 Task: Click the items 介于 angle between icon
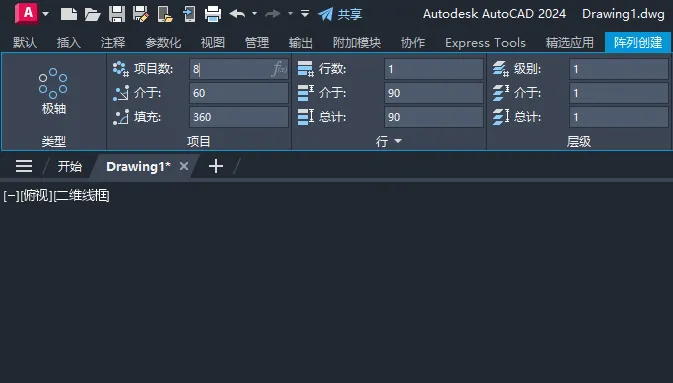[121, 93]
